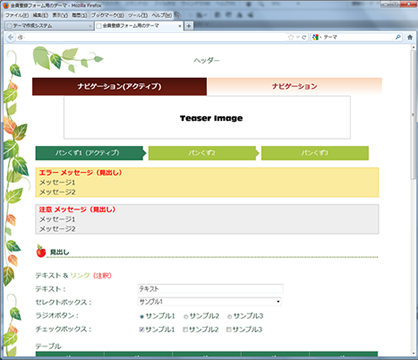Screen dimensions: 418x360
Task: Click the ナビゲーション(アクティブ) navigation item
Action: (119, 87)
